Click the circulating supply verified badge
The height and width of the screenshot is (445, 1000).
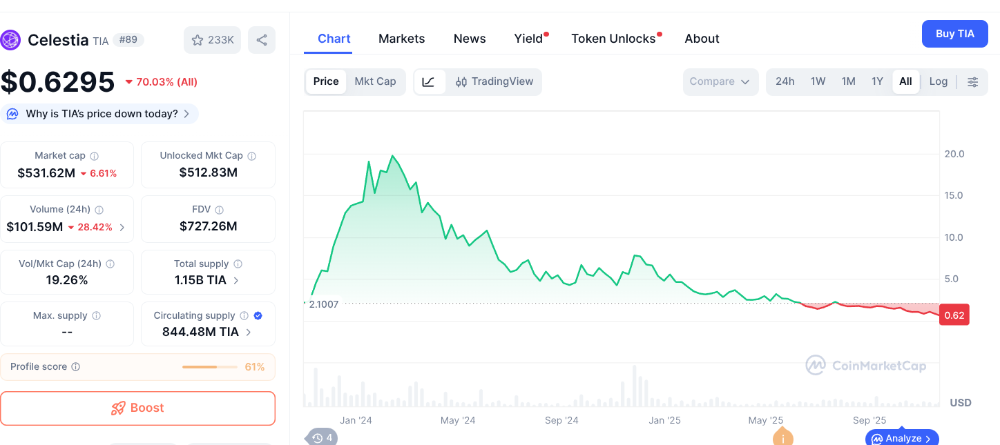tap(258, 315)
